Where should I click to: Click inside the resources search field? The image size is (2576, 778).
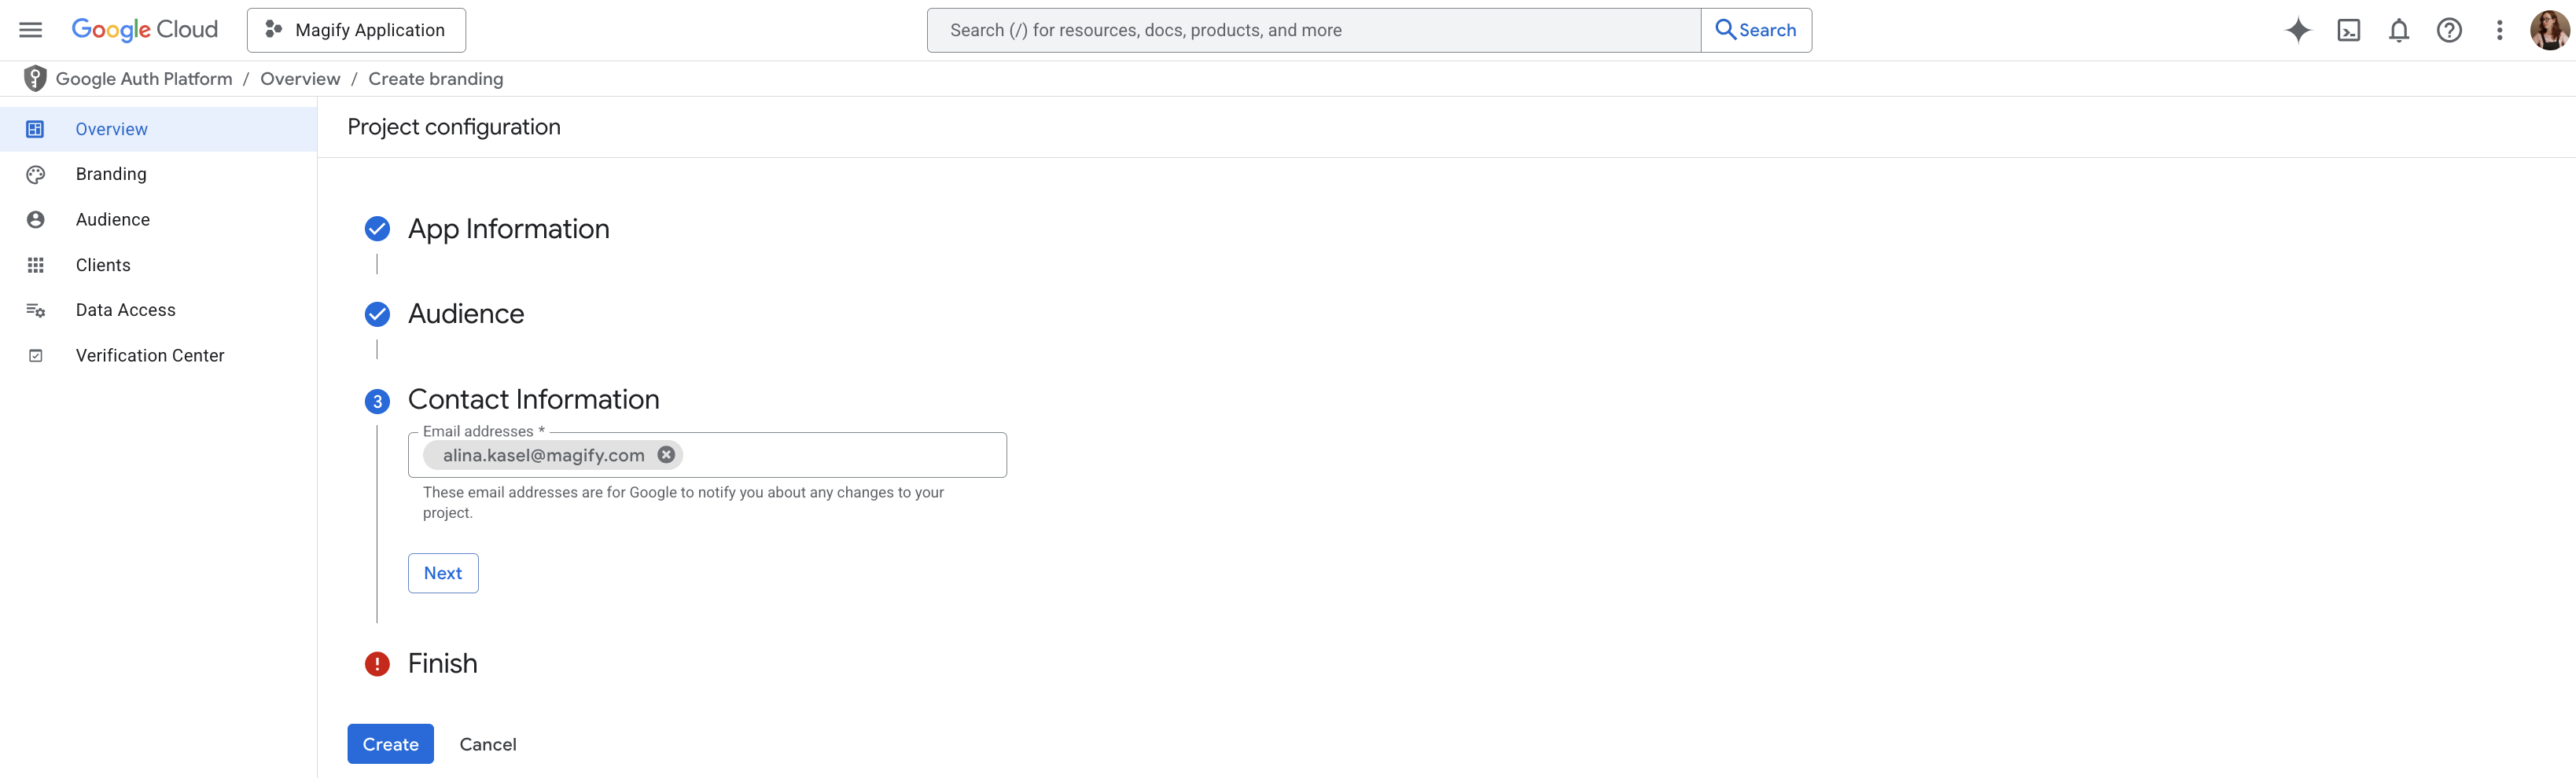click(1300, 29)
